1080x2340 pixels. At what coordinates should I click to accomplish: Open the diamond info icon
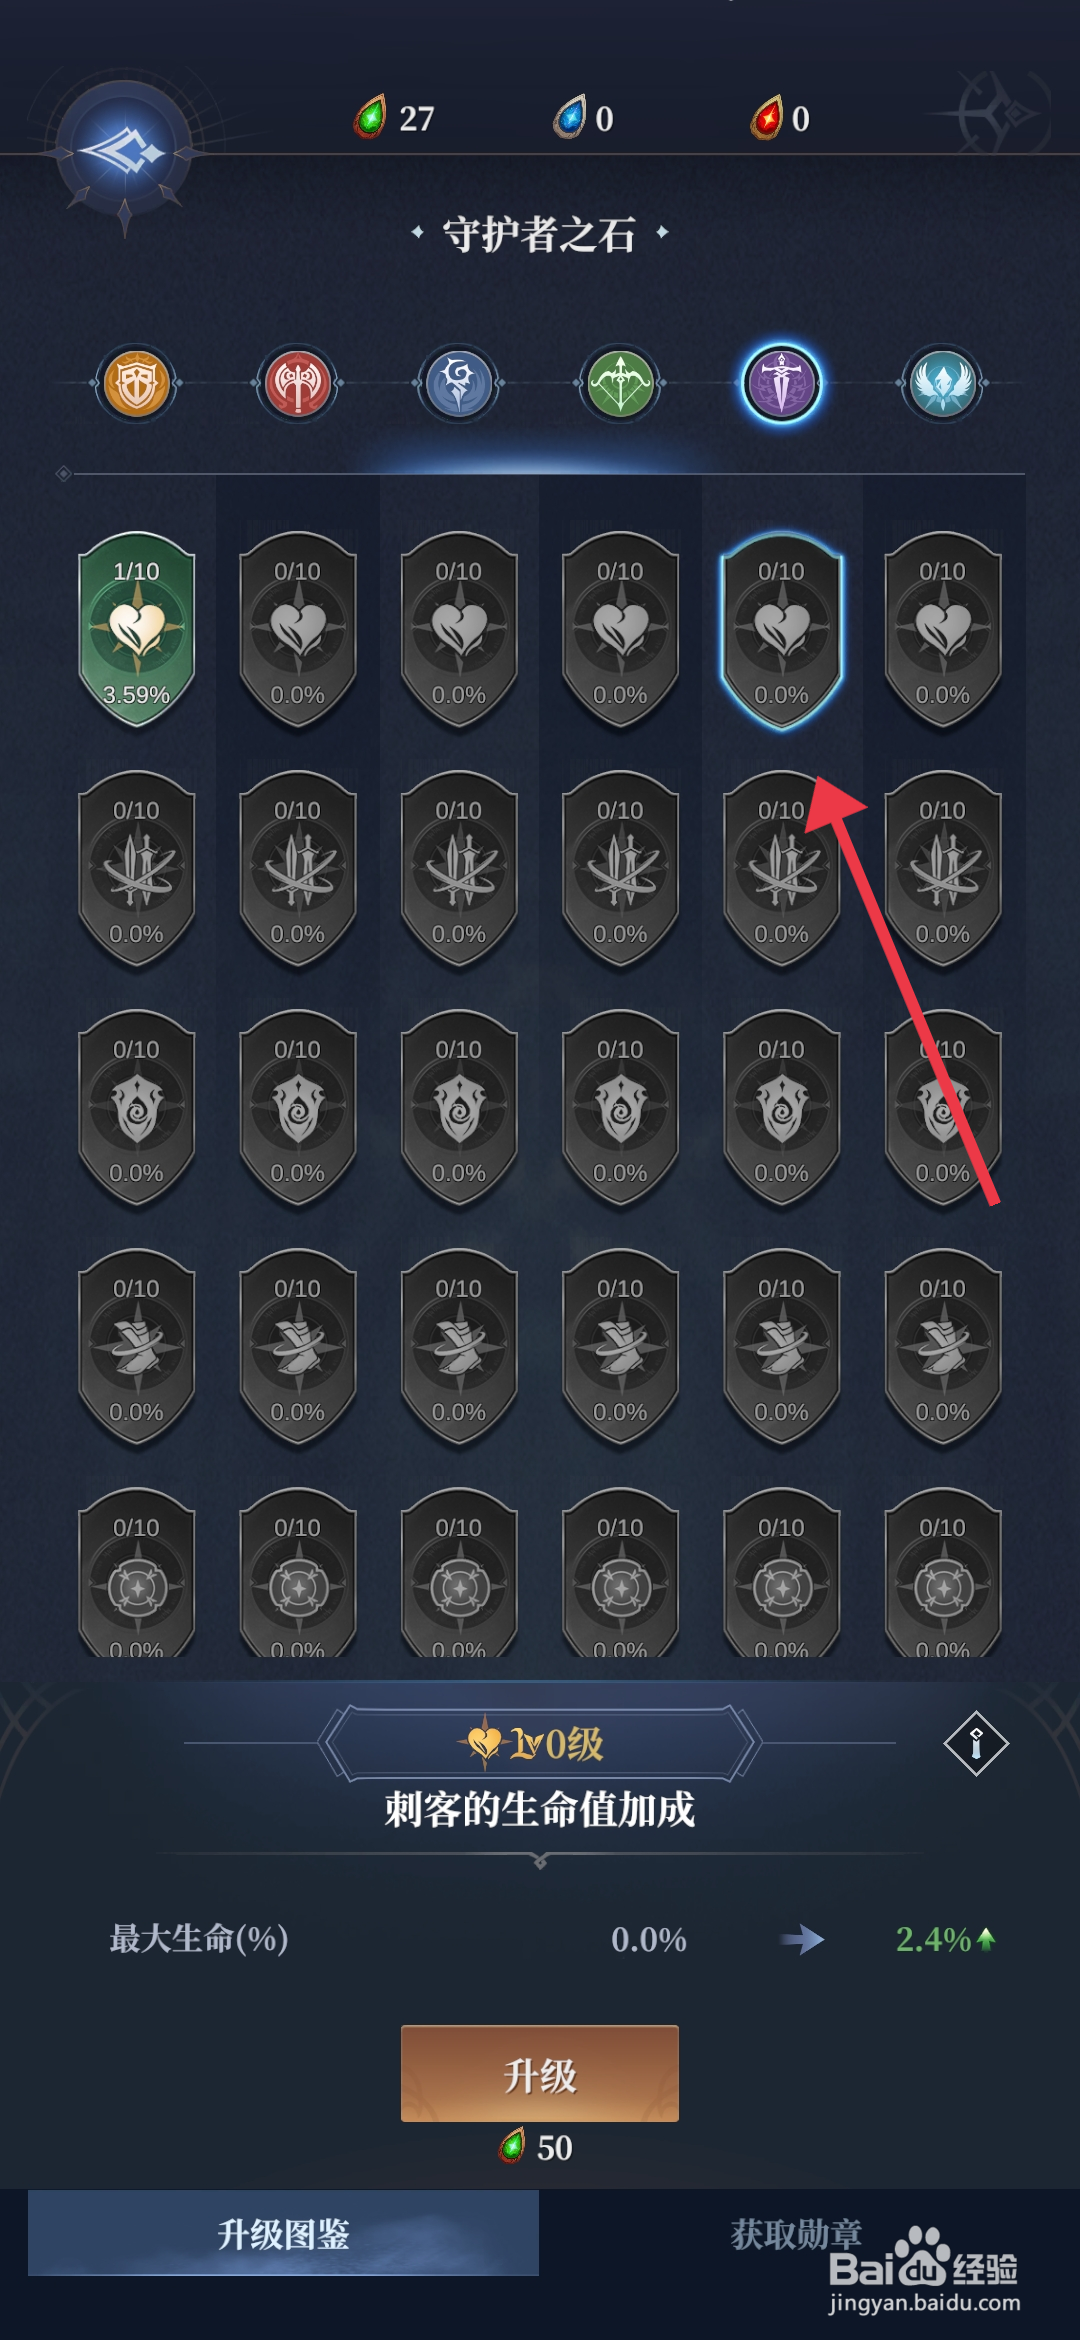pyautogui.click(x=976, y=1743)
